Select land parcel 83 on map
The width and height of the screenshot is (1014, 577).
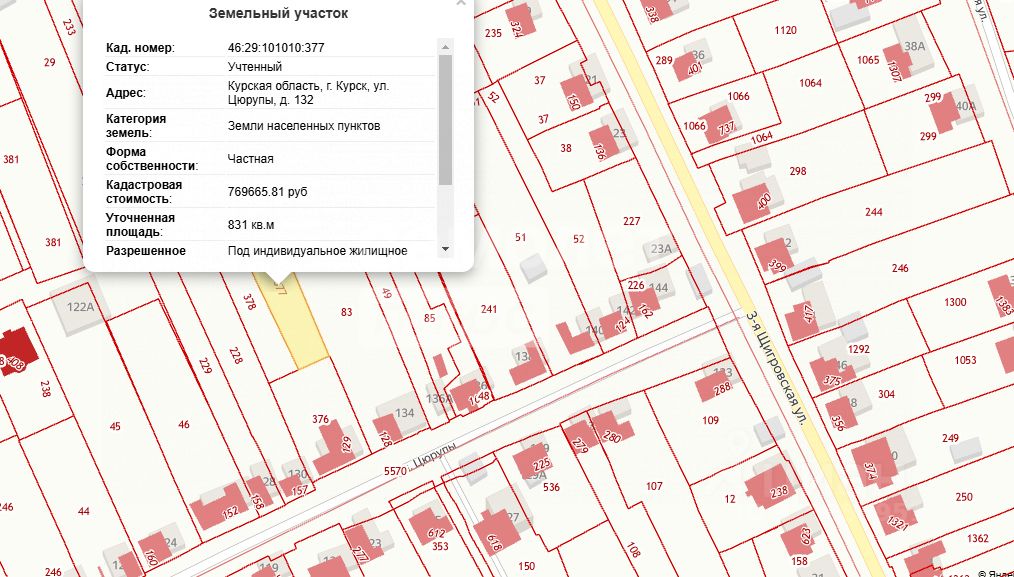(347, 312)
